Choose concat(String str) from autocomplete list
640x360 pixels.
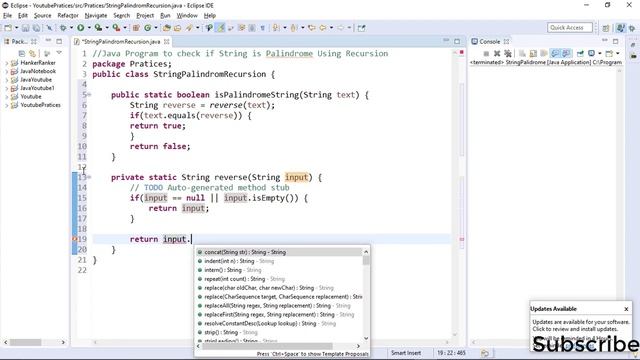coord(279,252)
